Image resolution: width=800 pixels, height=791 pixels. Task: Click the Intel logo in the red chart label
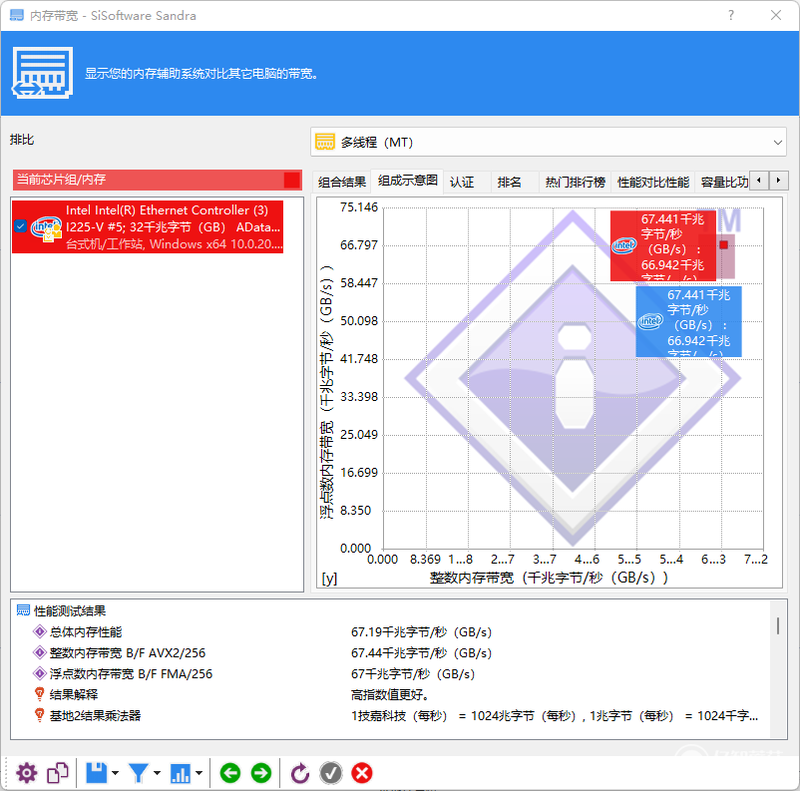(x=623, y=246)
